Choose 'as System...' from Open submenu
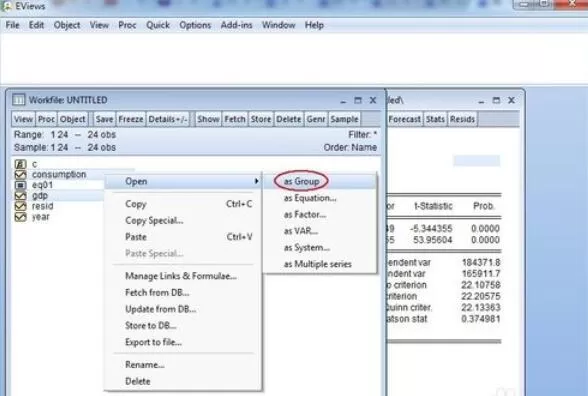Viewport: 588px width, 396px height. click(x=320, y=248)
